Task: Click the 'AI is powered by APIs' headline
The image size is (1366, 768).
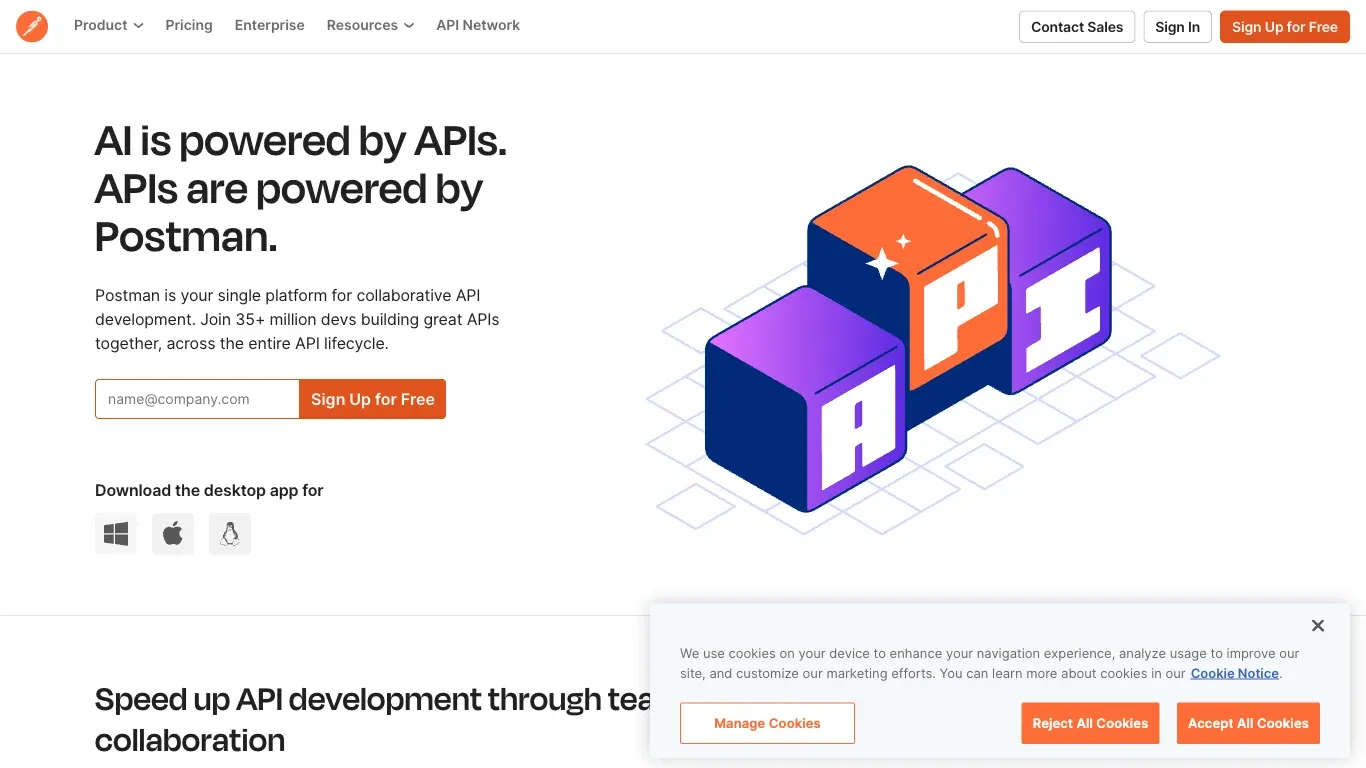Action: (x=301, y=190)
